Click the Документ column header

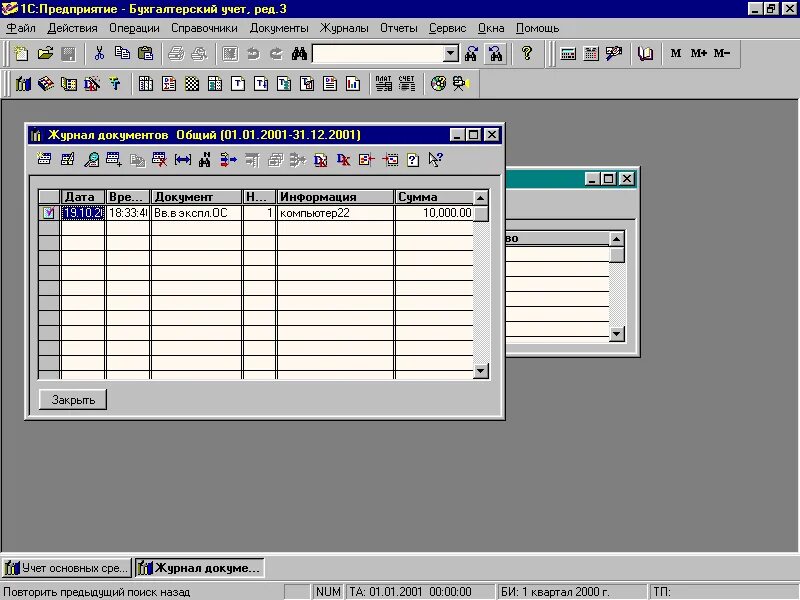coord(196,197)
